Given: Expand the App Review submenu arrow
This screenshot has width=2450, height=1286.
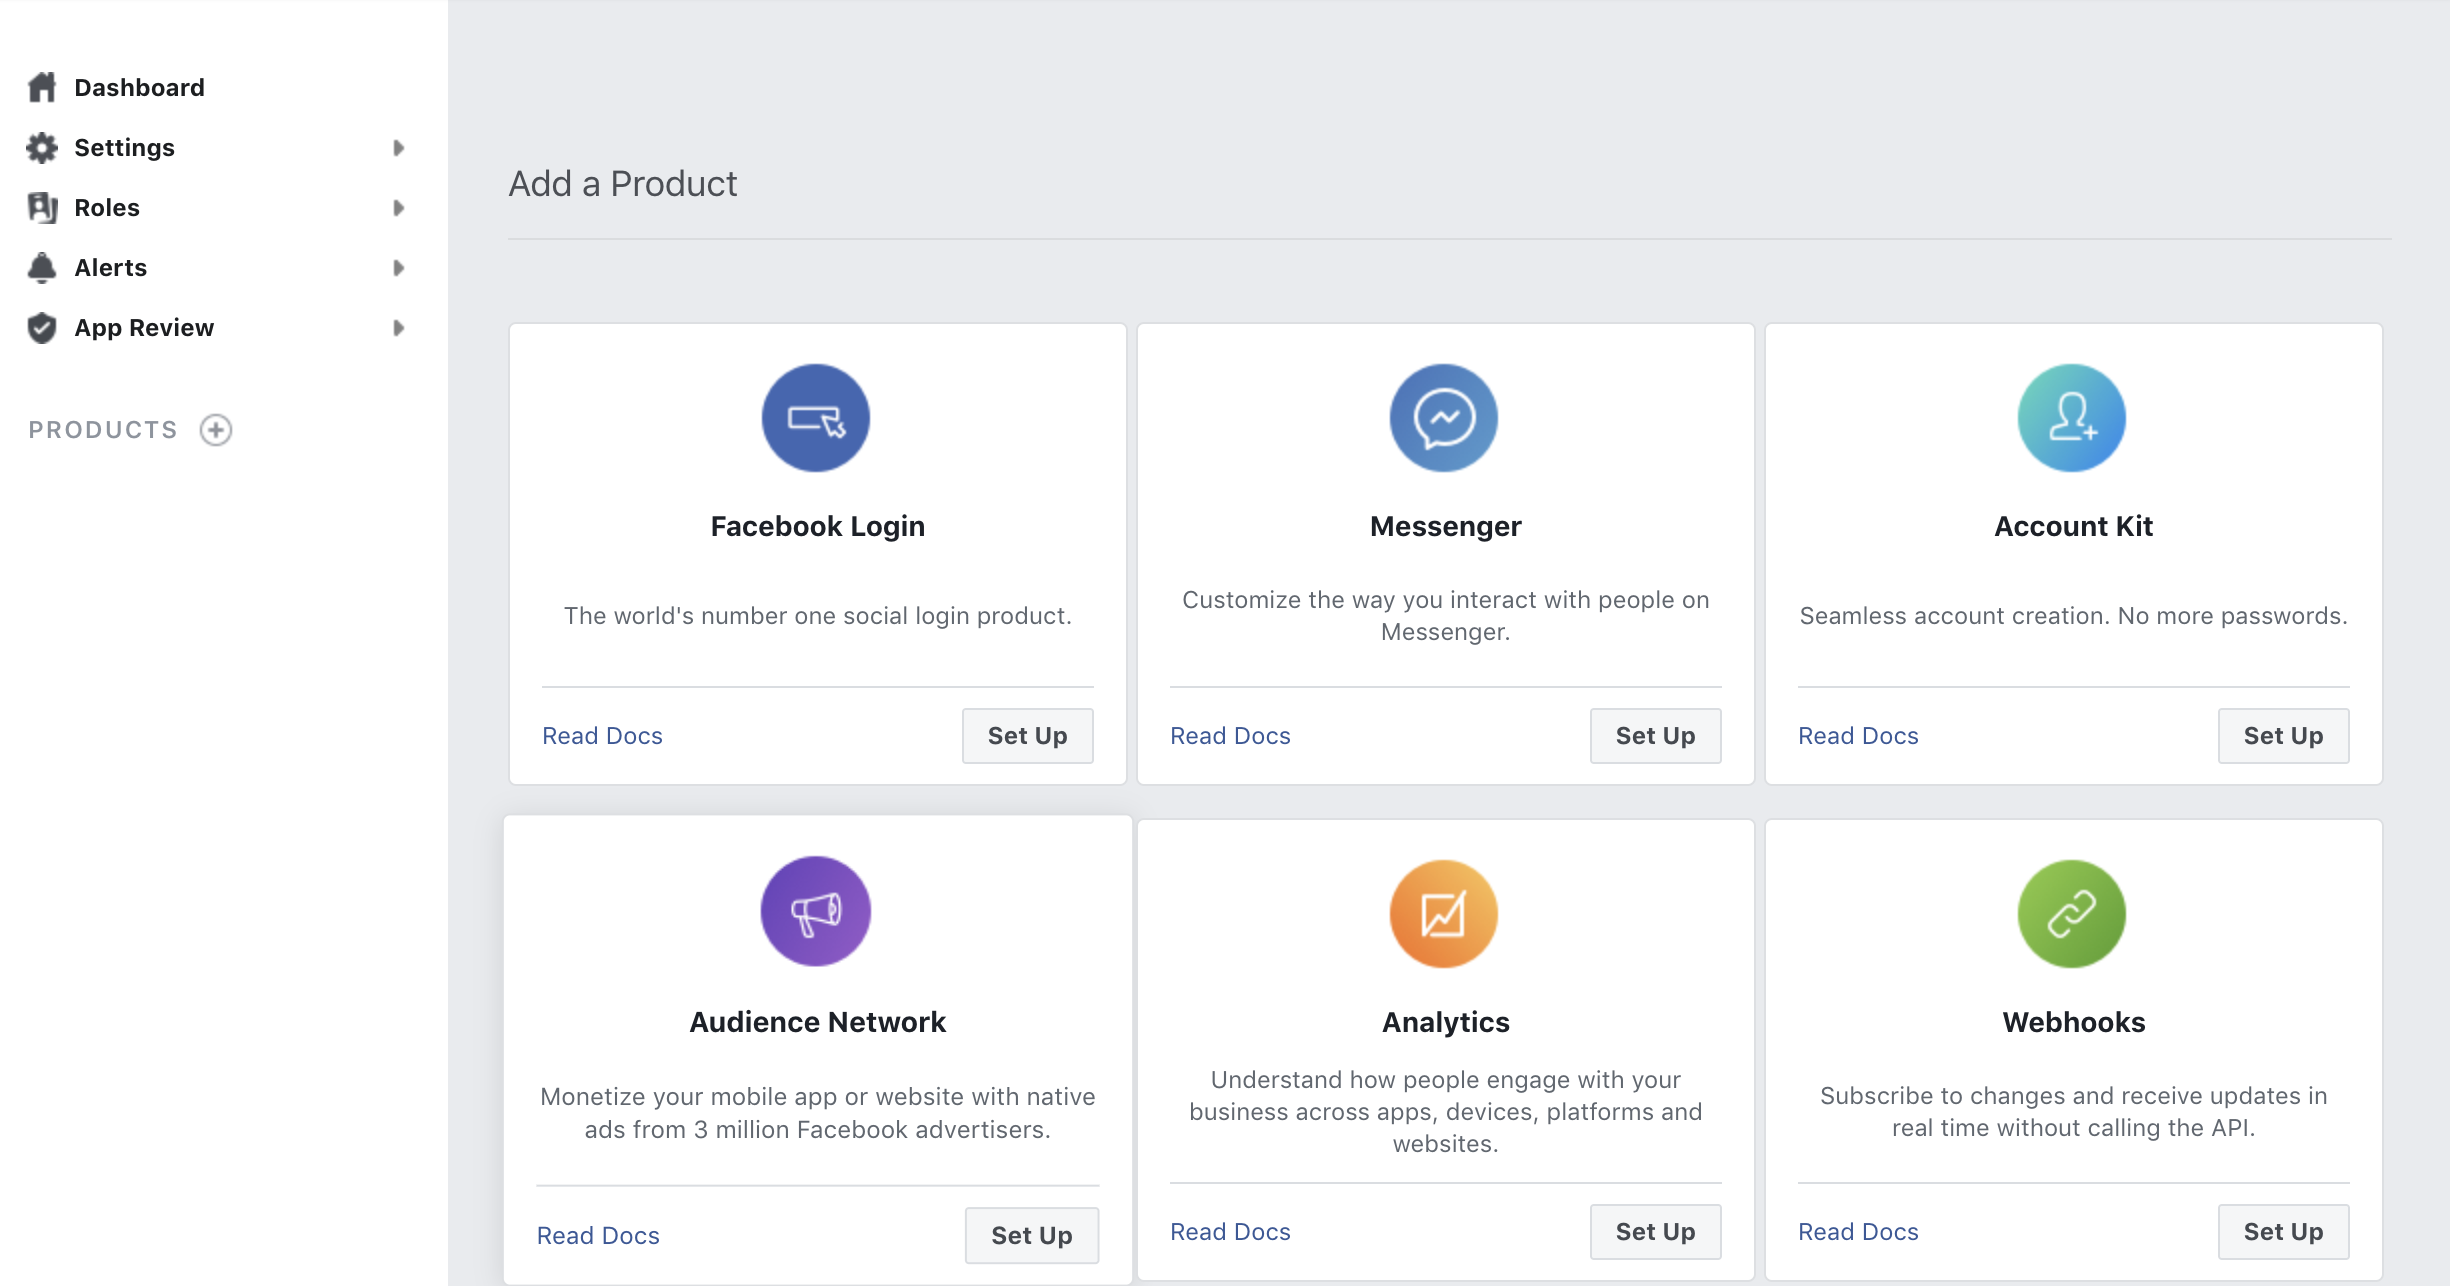Looking at the screenshot, I should tap(398, 328).
